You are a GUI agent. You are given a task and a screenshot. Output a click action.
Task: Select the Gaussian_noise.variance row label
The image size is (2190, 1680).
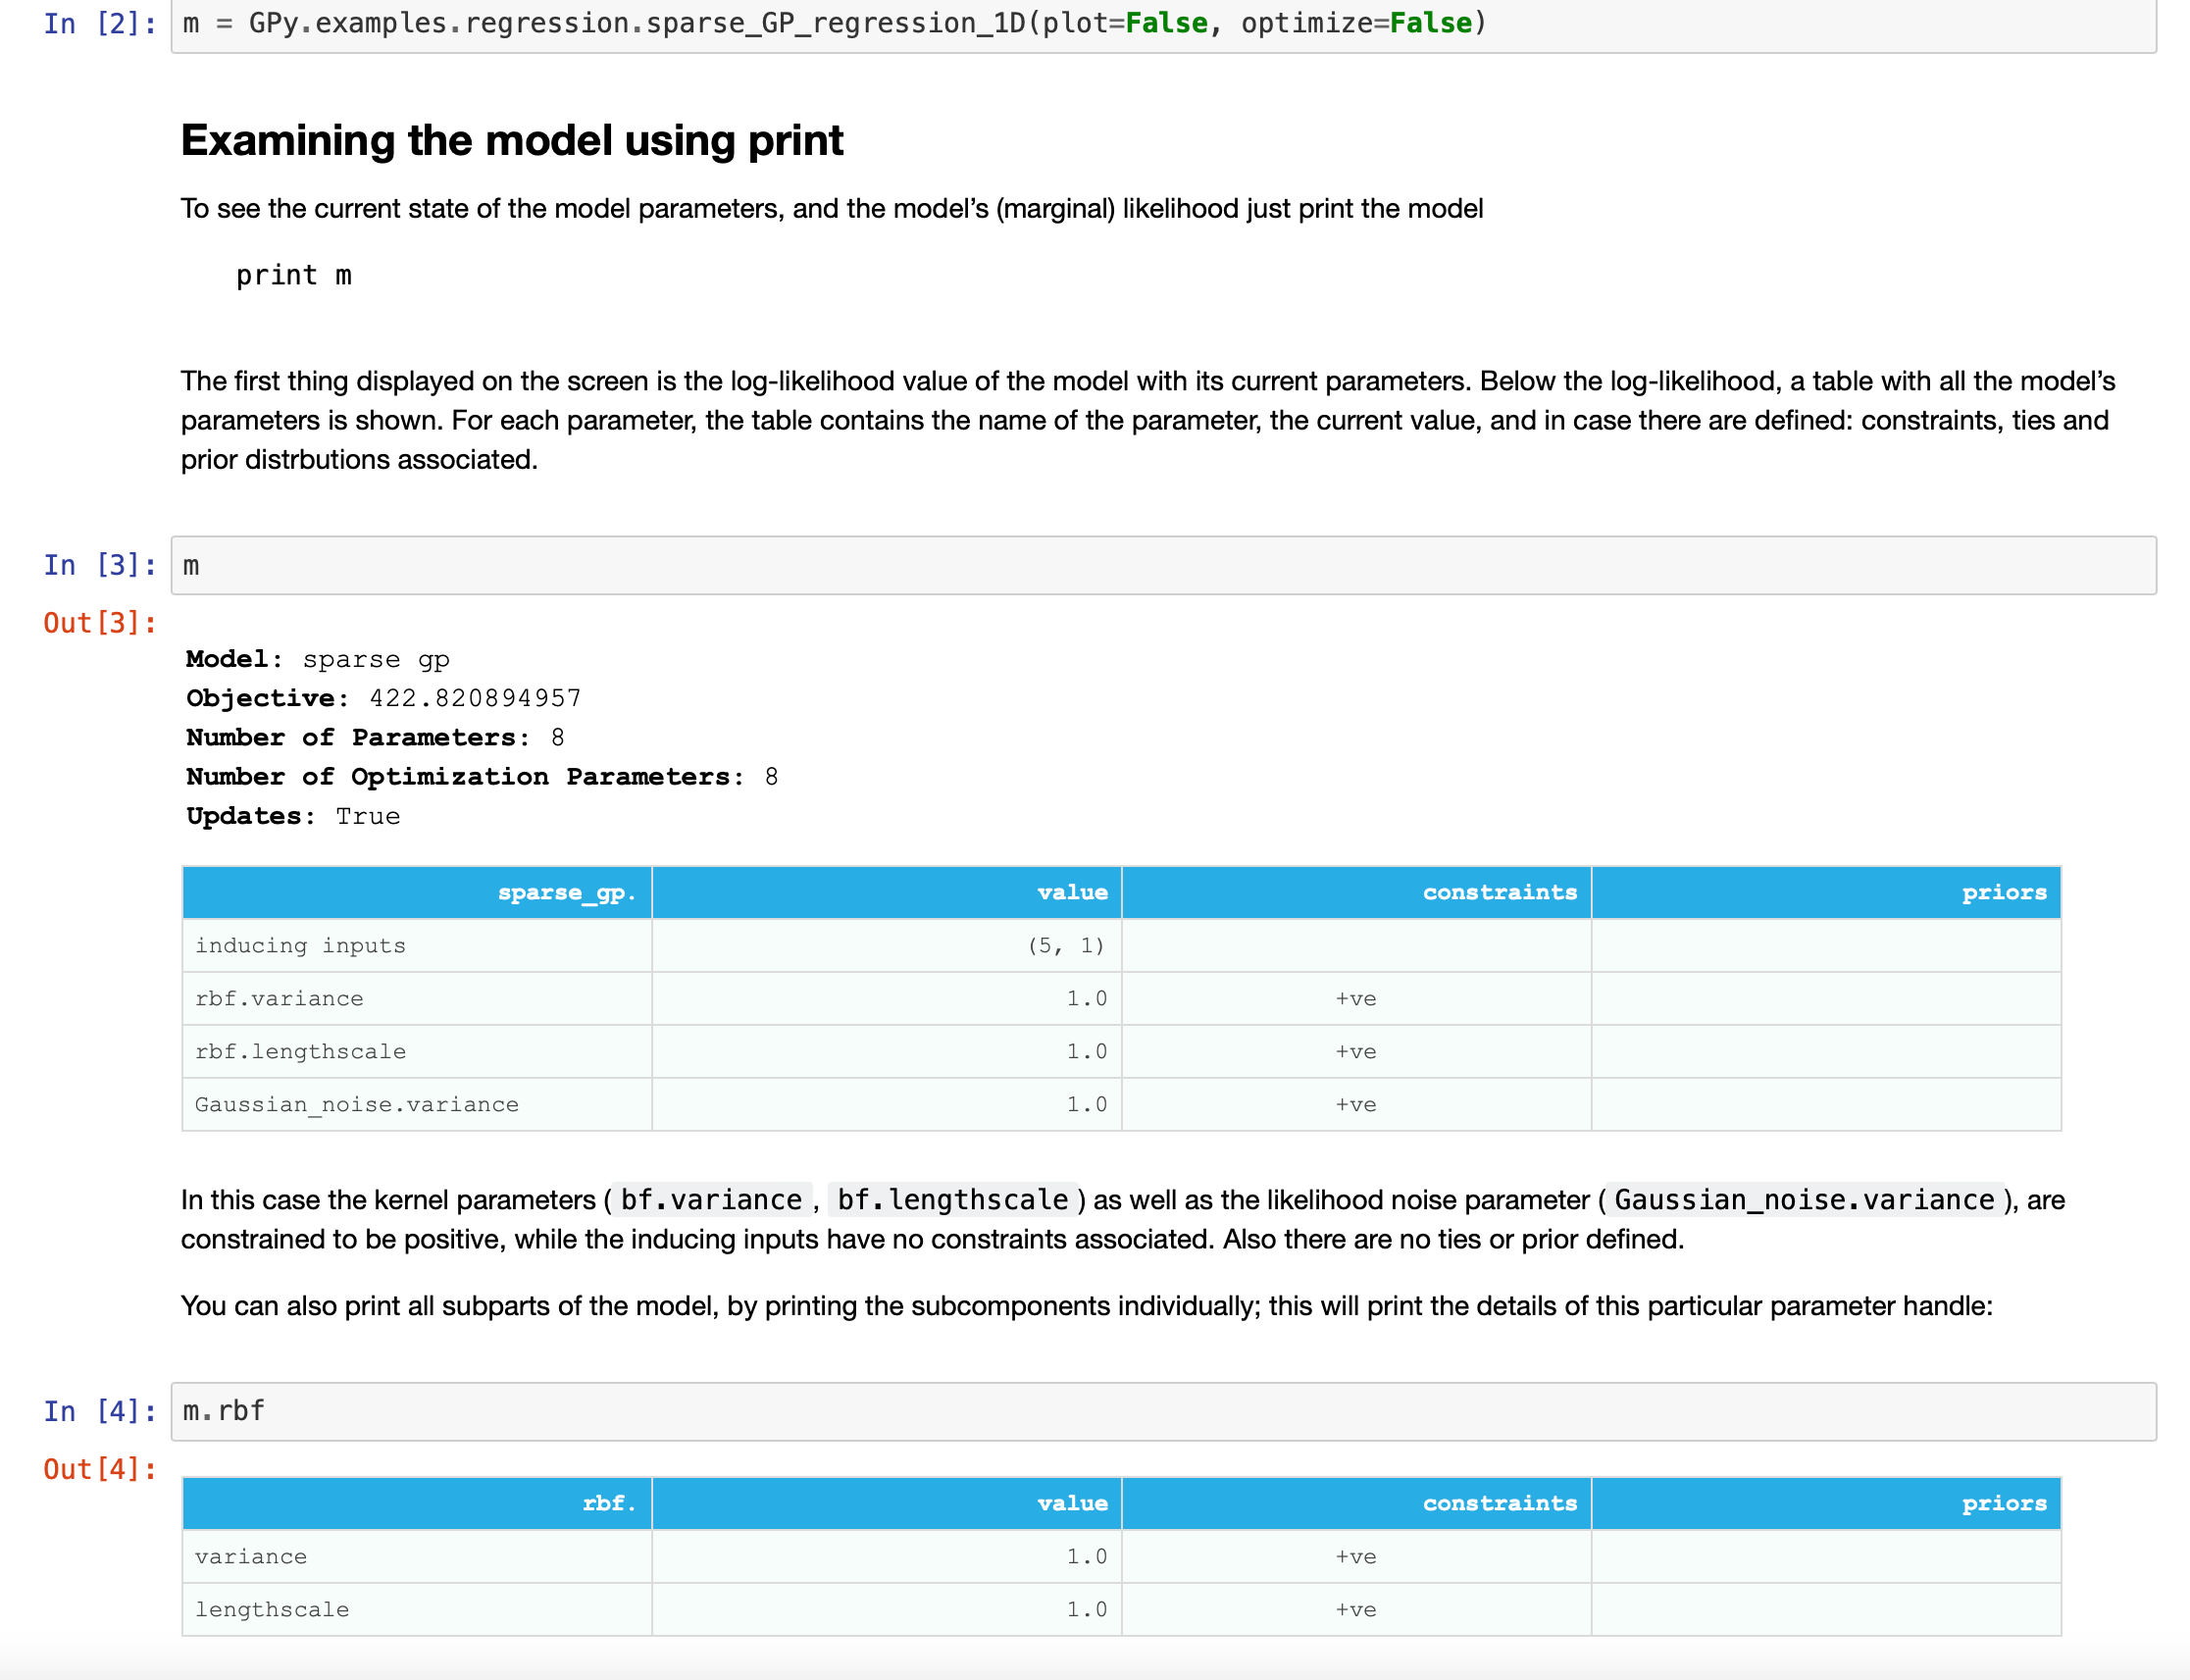coord(356,1104)
